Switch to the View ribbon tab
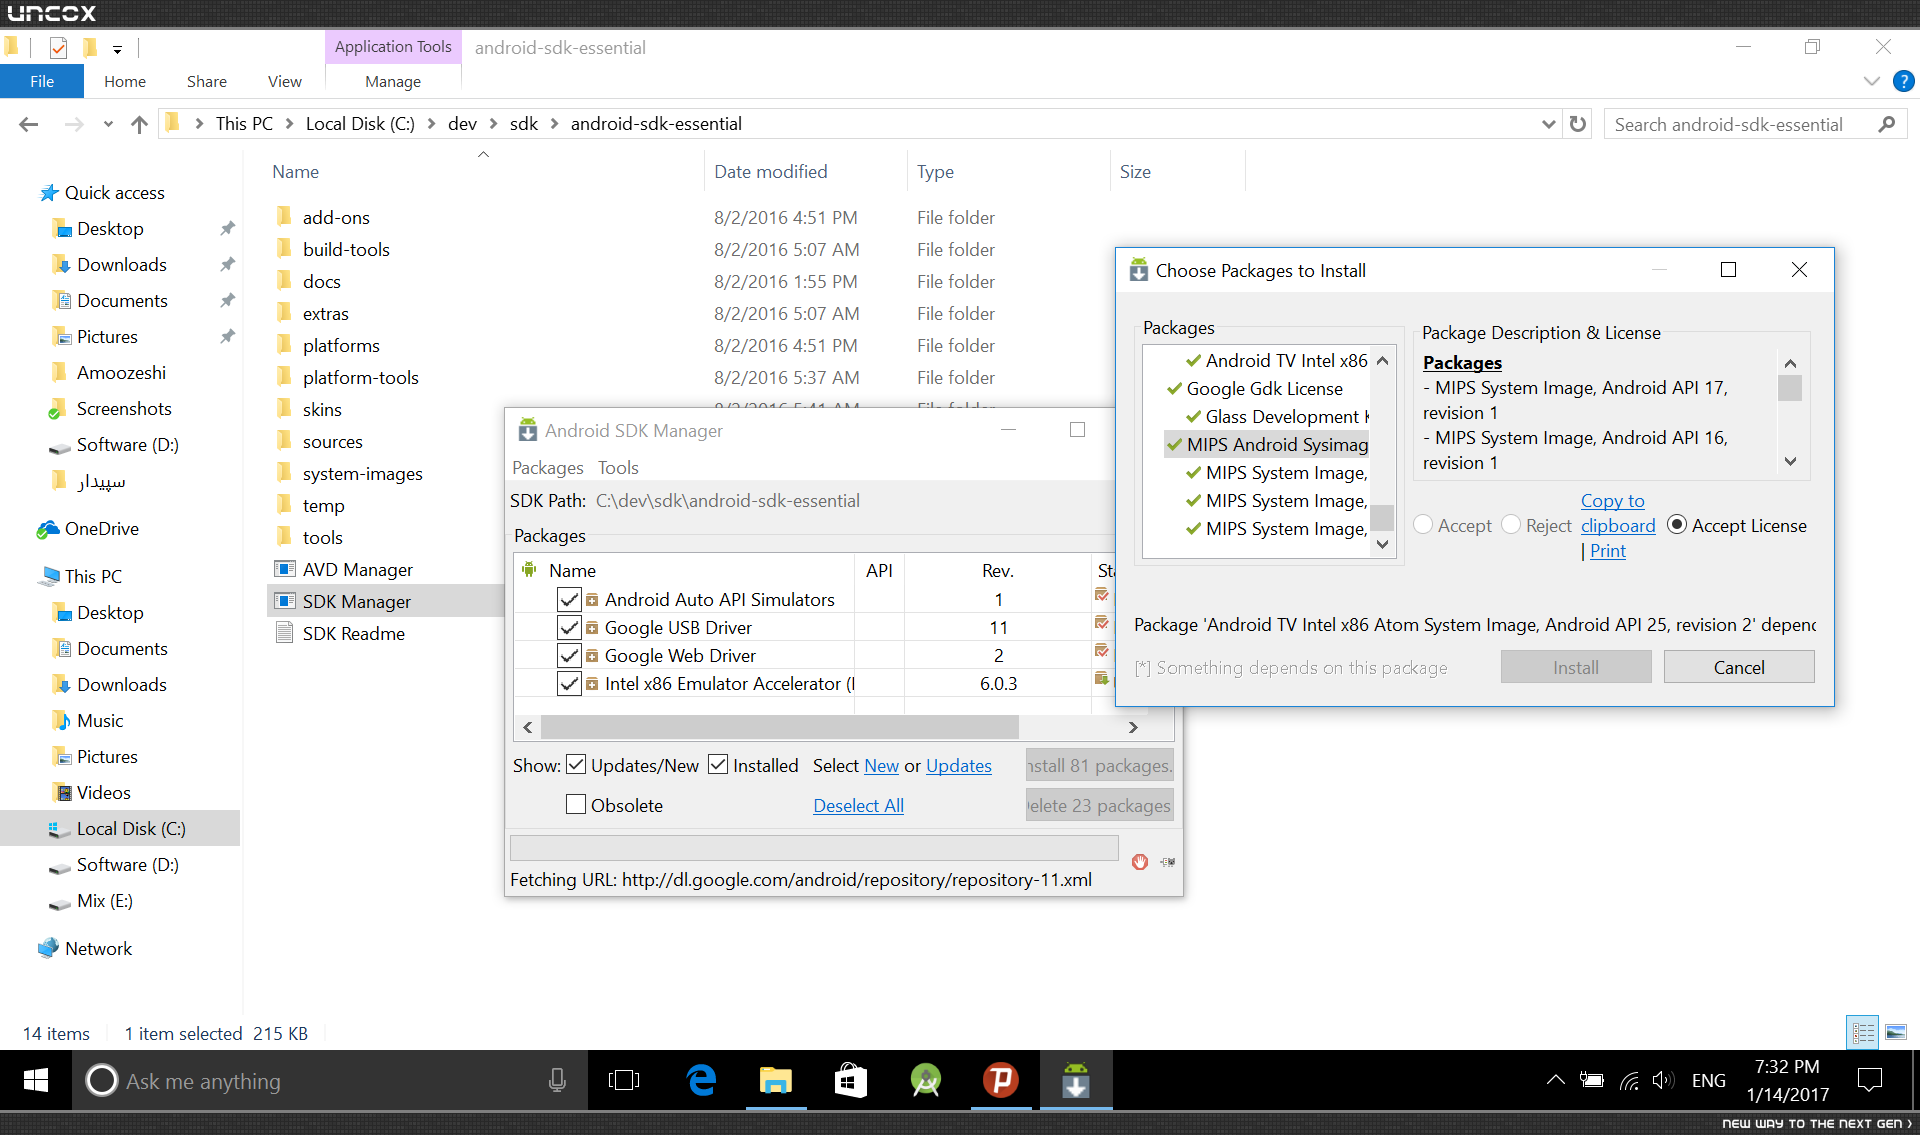This screenshot has width=1920, height=1135. 285,82
